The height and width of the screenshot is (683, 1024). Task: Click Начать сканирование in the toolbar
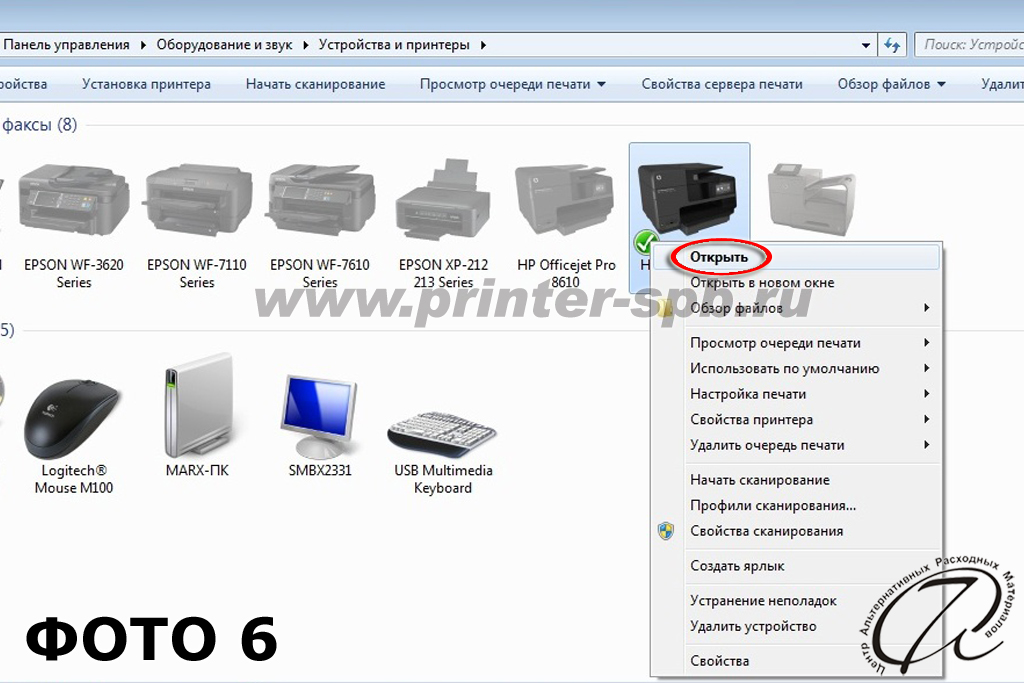point(315,84)
